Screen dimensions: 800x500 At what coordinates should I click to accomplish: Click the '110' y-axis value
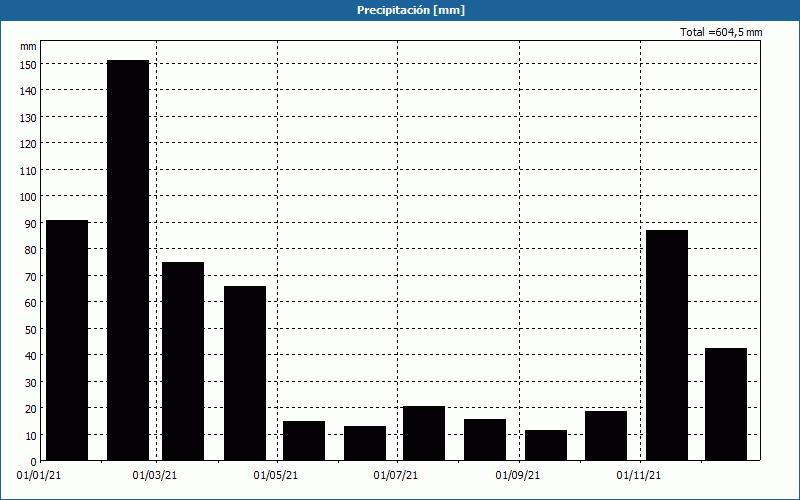tap(28, 171)
